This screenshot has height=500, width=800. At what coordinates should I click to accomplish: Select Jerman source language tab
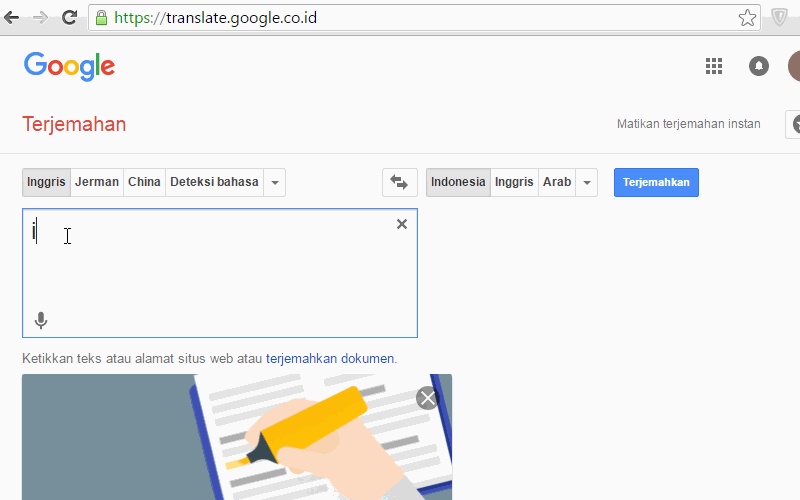coord(97,182)
